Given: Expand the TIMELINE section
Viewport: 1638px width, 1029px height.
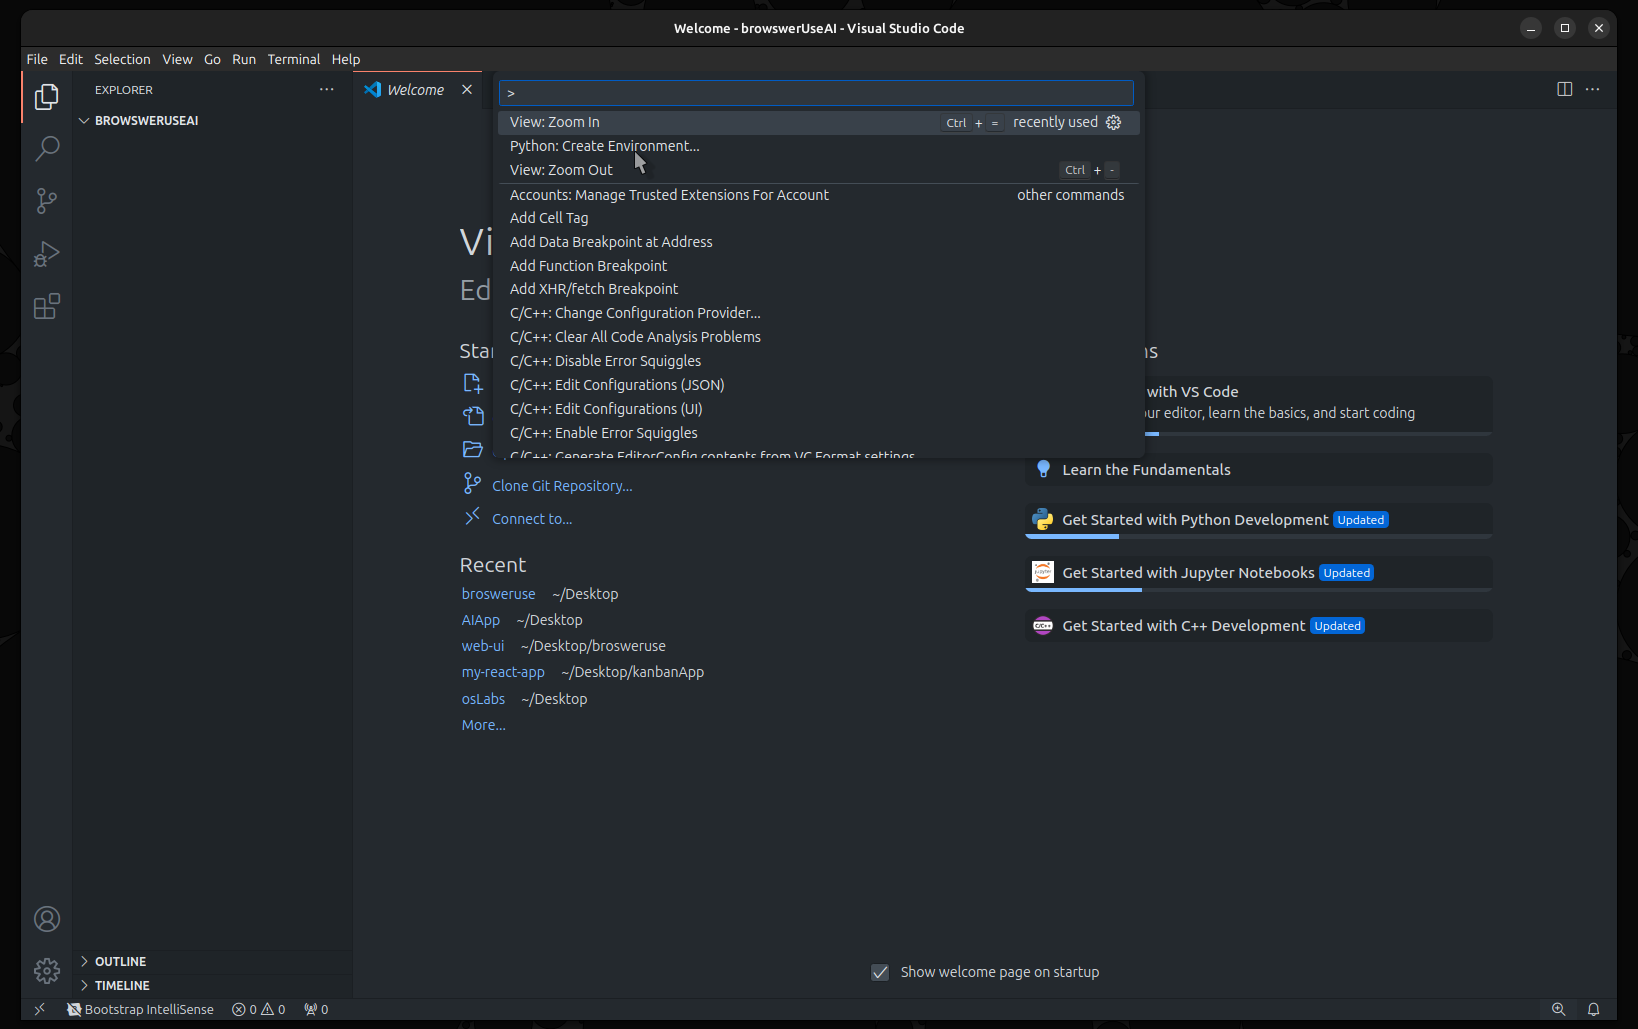Looking at the screenshot, I should point(213,985).
